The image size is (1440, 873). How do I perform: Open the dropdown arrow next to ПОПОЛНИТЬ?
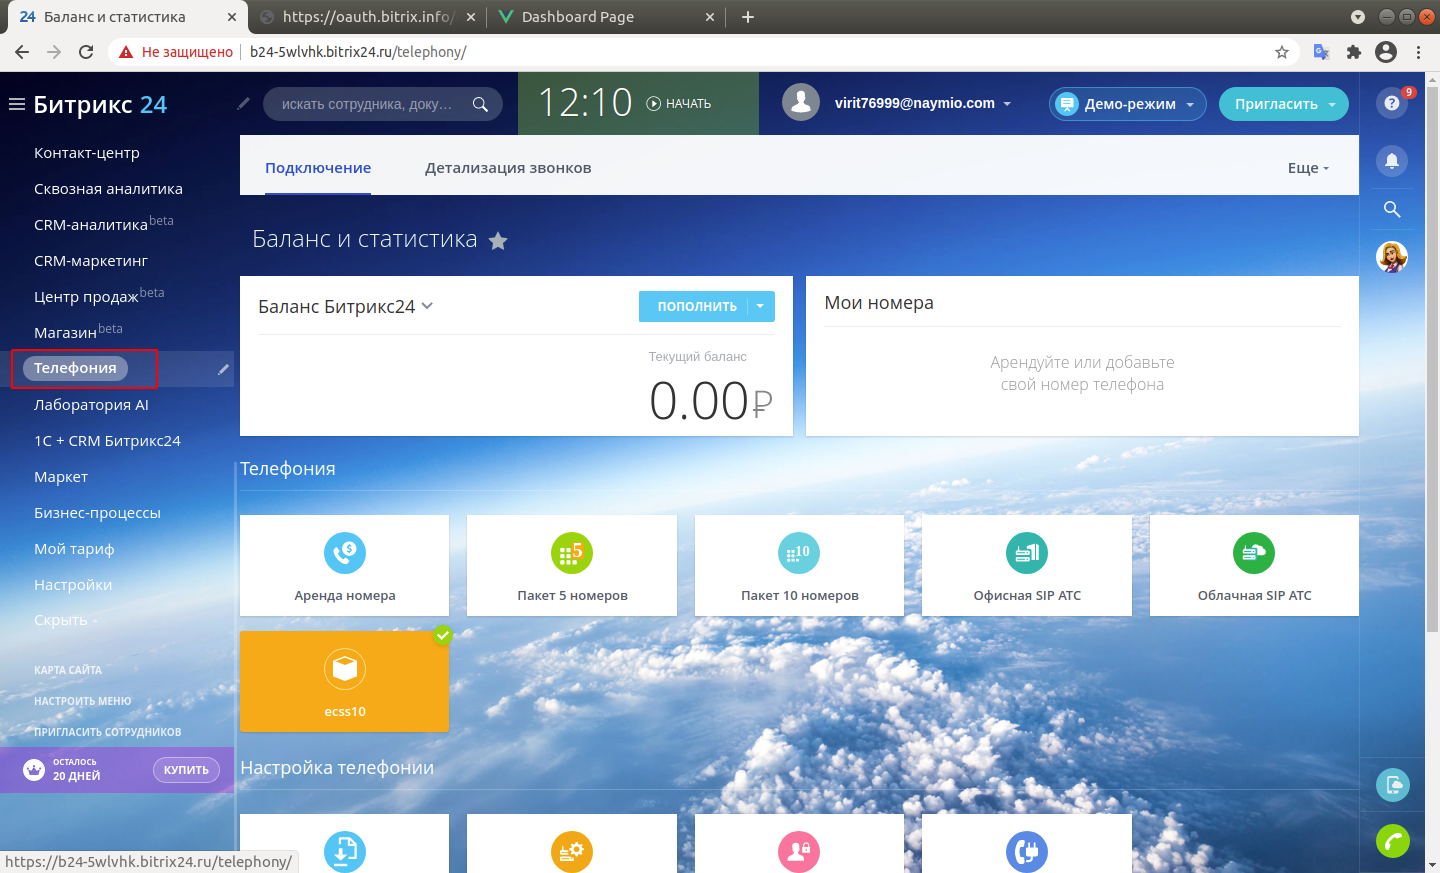761,306
